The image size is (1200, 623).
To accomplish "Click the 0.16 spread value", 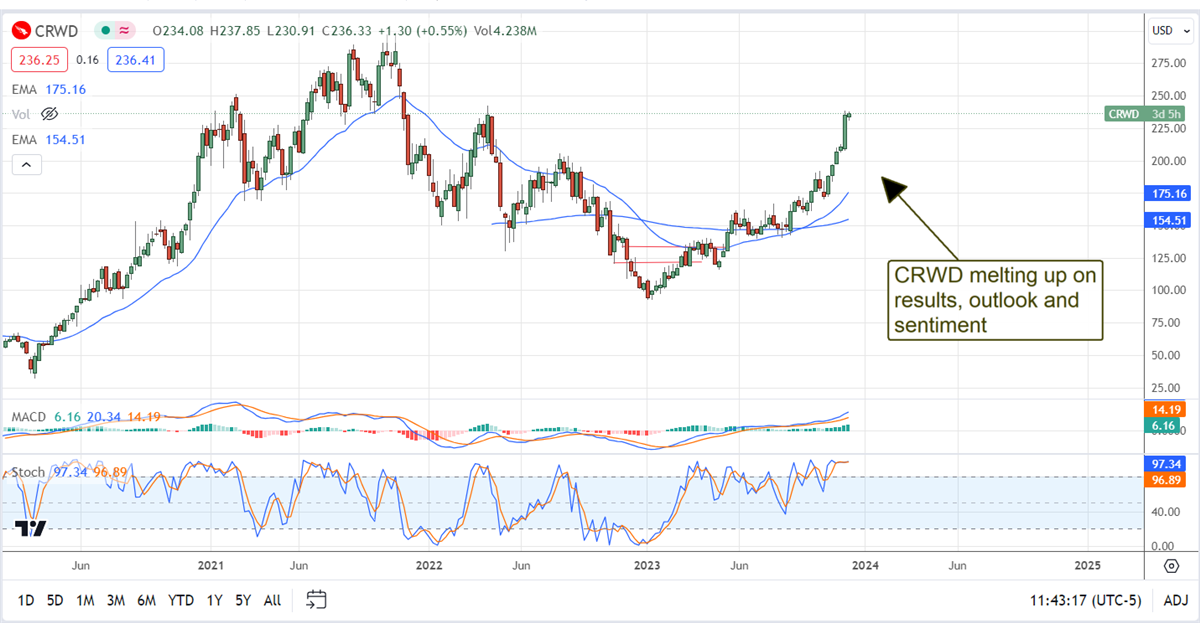I will [88, 60].
